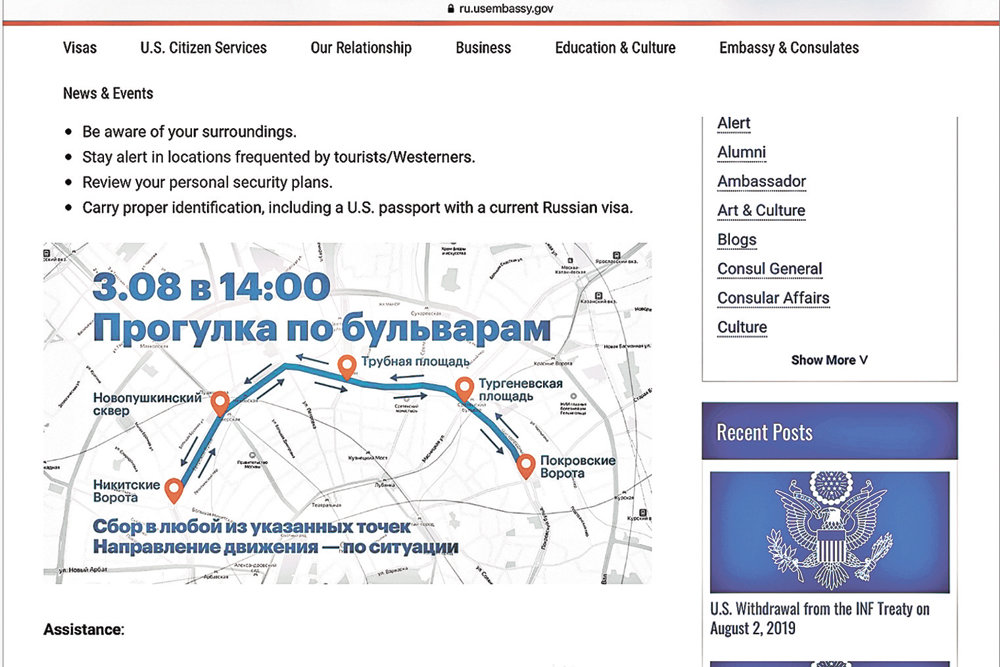
Task: Open Education & Culture menu
Action: pyautogui.click(x=615, y=48)
